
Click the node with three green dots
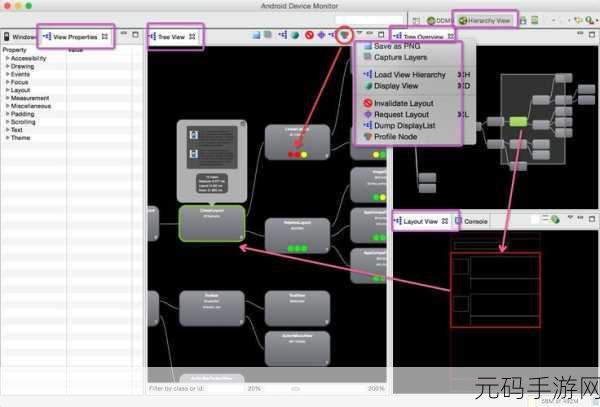click(297, 236)
